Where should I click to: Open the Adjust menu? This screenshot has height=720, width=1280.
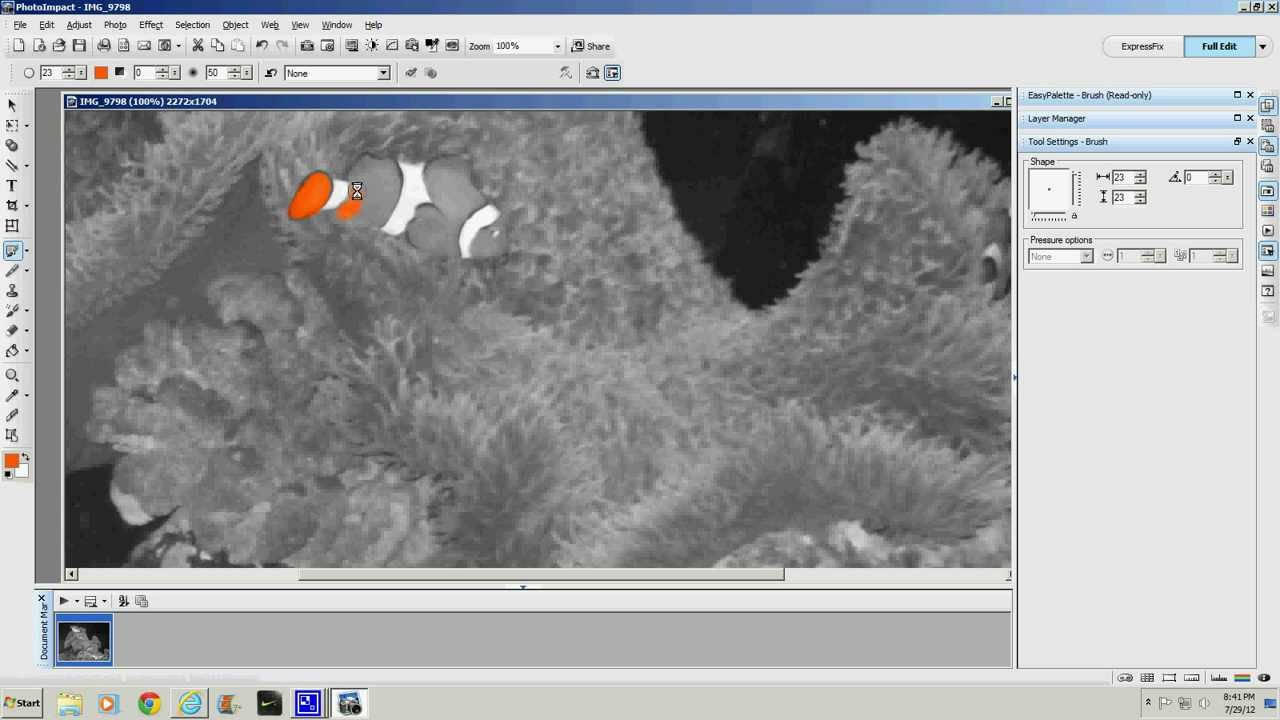[79, 25]
